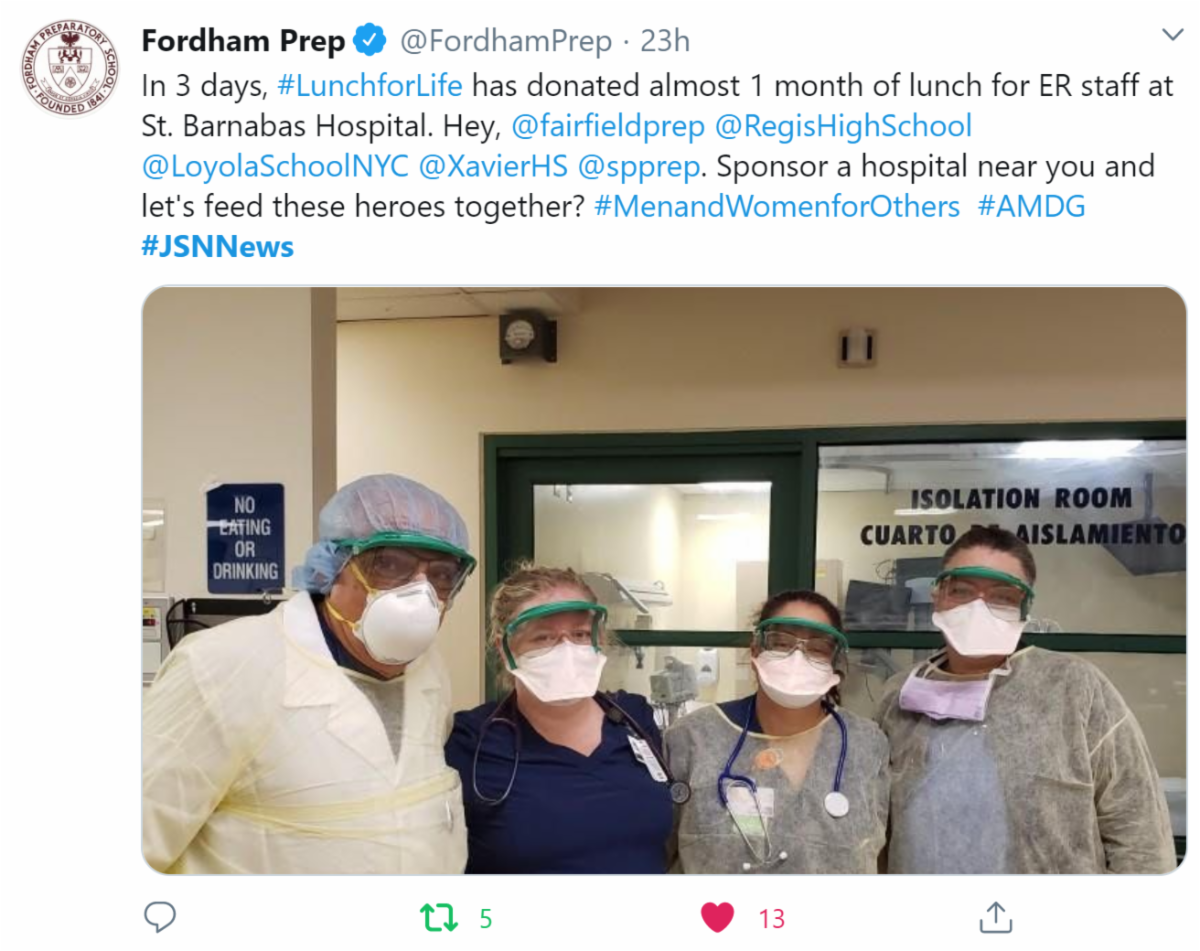Open the Fordham Prep profile avatar
Image resolution: width=1200 pixels, height=951 pixels.
tap(69, 68)
